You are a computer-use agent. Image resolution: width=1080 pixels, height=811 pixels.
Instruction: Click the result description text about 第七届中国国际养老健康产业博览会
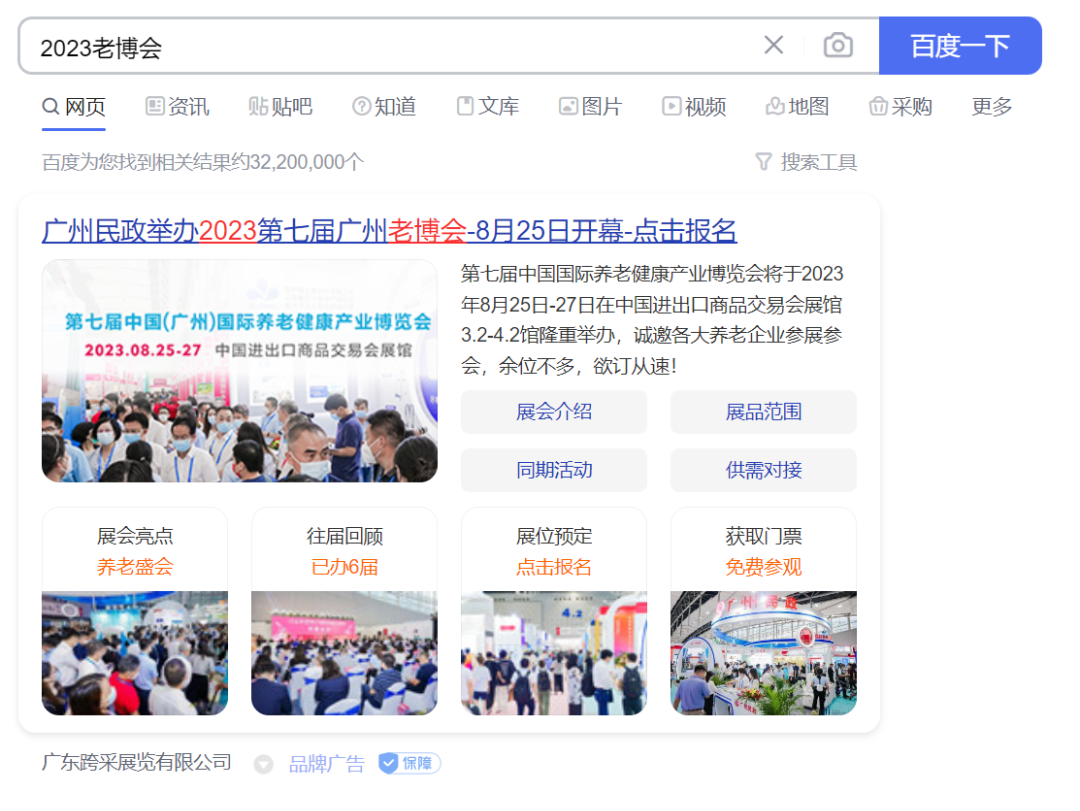point(652,320)
